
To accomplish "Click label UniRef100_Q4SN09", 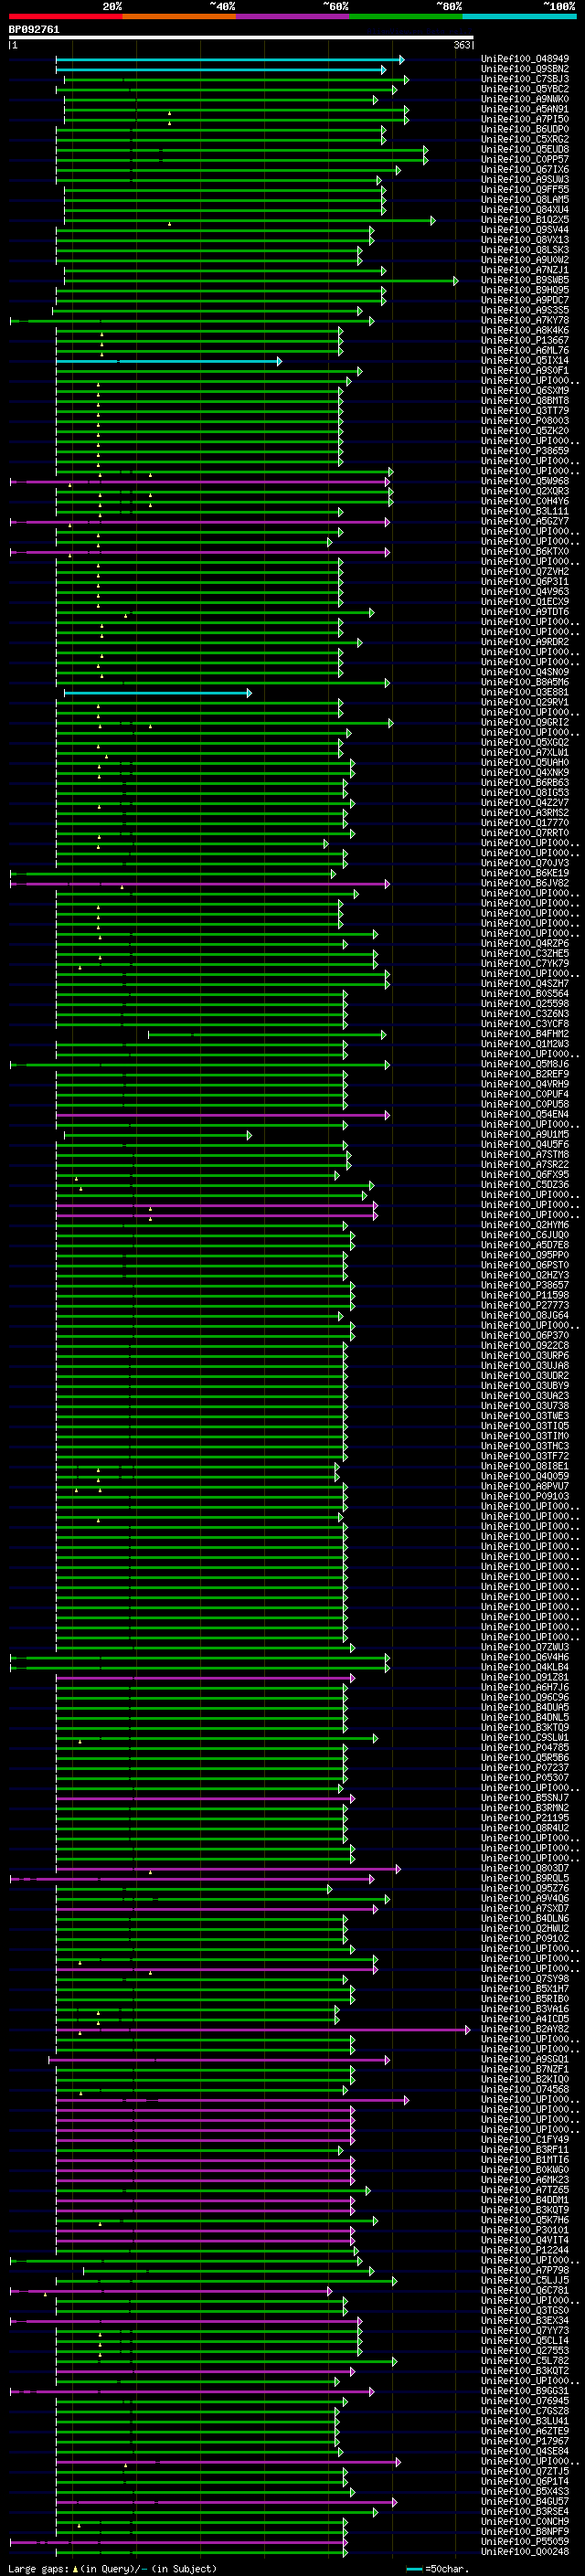I will [525, 672].
